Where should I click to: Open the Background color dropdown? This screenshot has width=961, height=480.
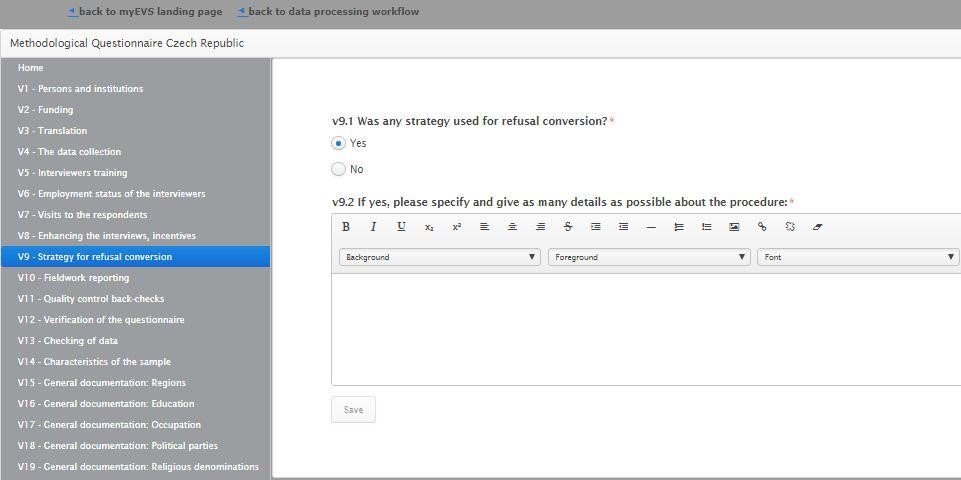click(x=439, y=257)
